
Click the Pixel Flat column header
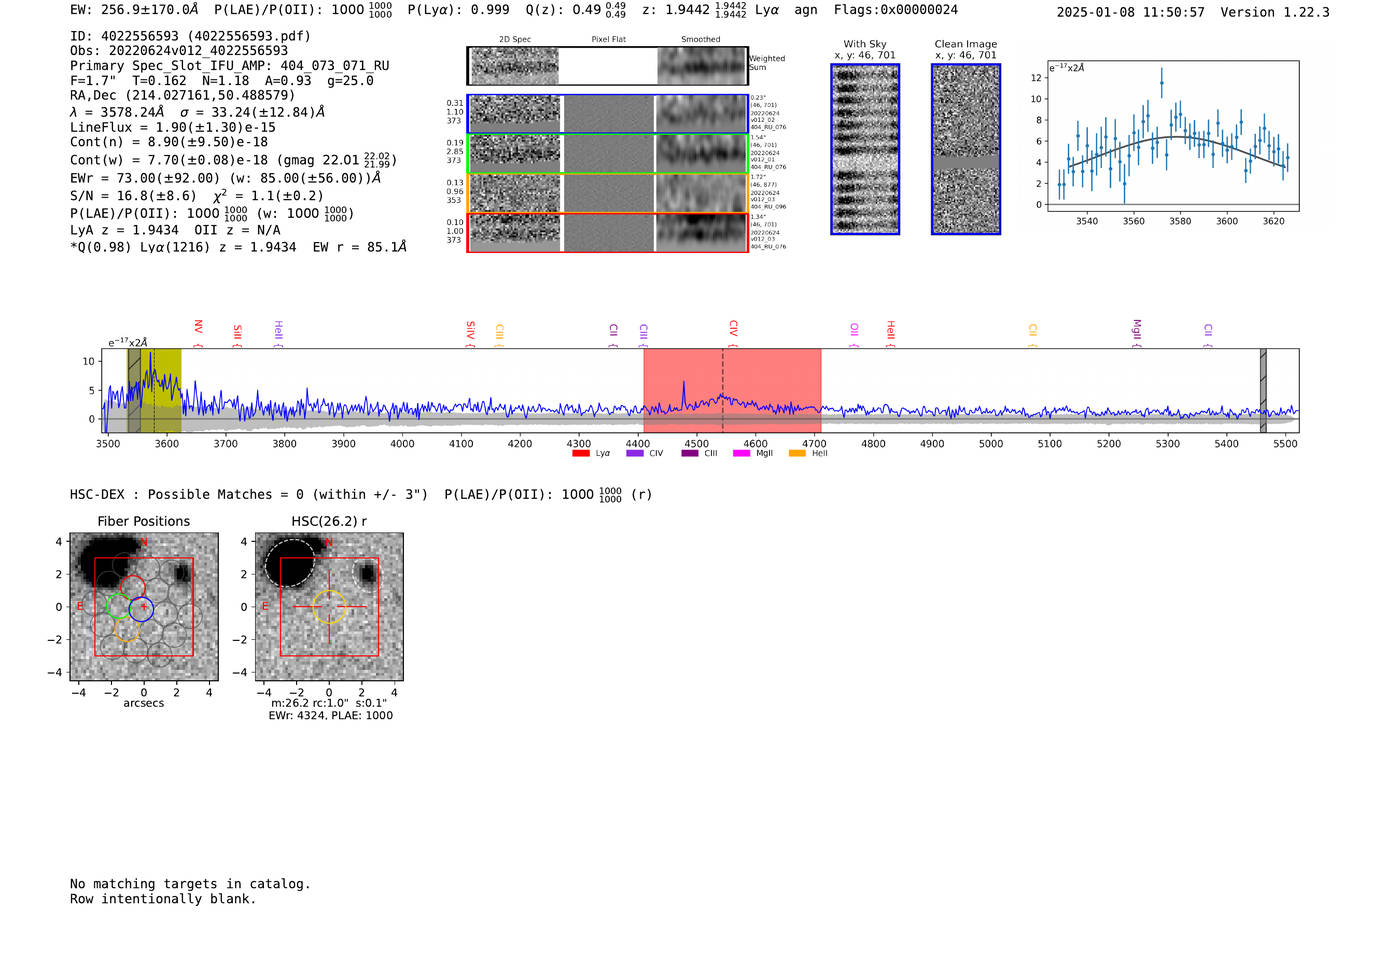(608, 40)
